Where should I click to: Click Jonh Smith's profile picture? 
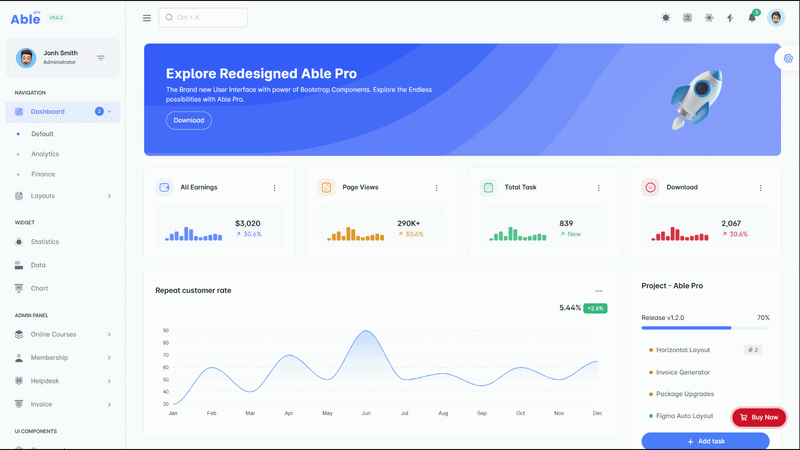(x=26, y=58)
